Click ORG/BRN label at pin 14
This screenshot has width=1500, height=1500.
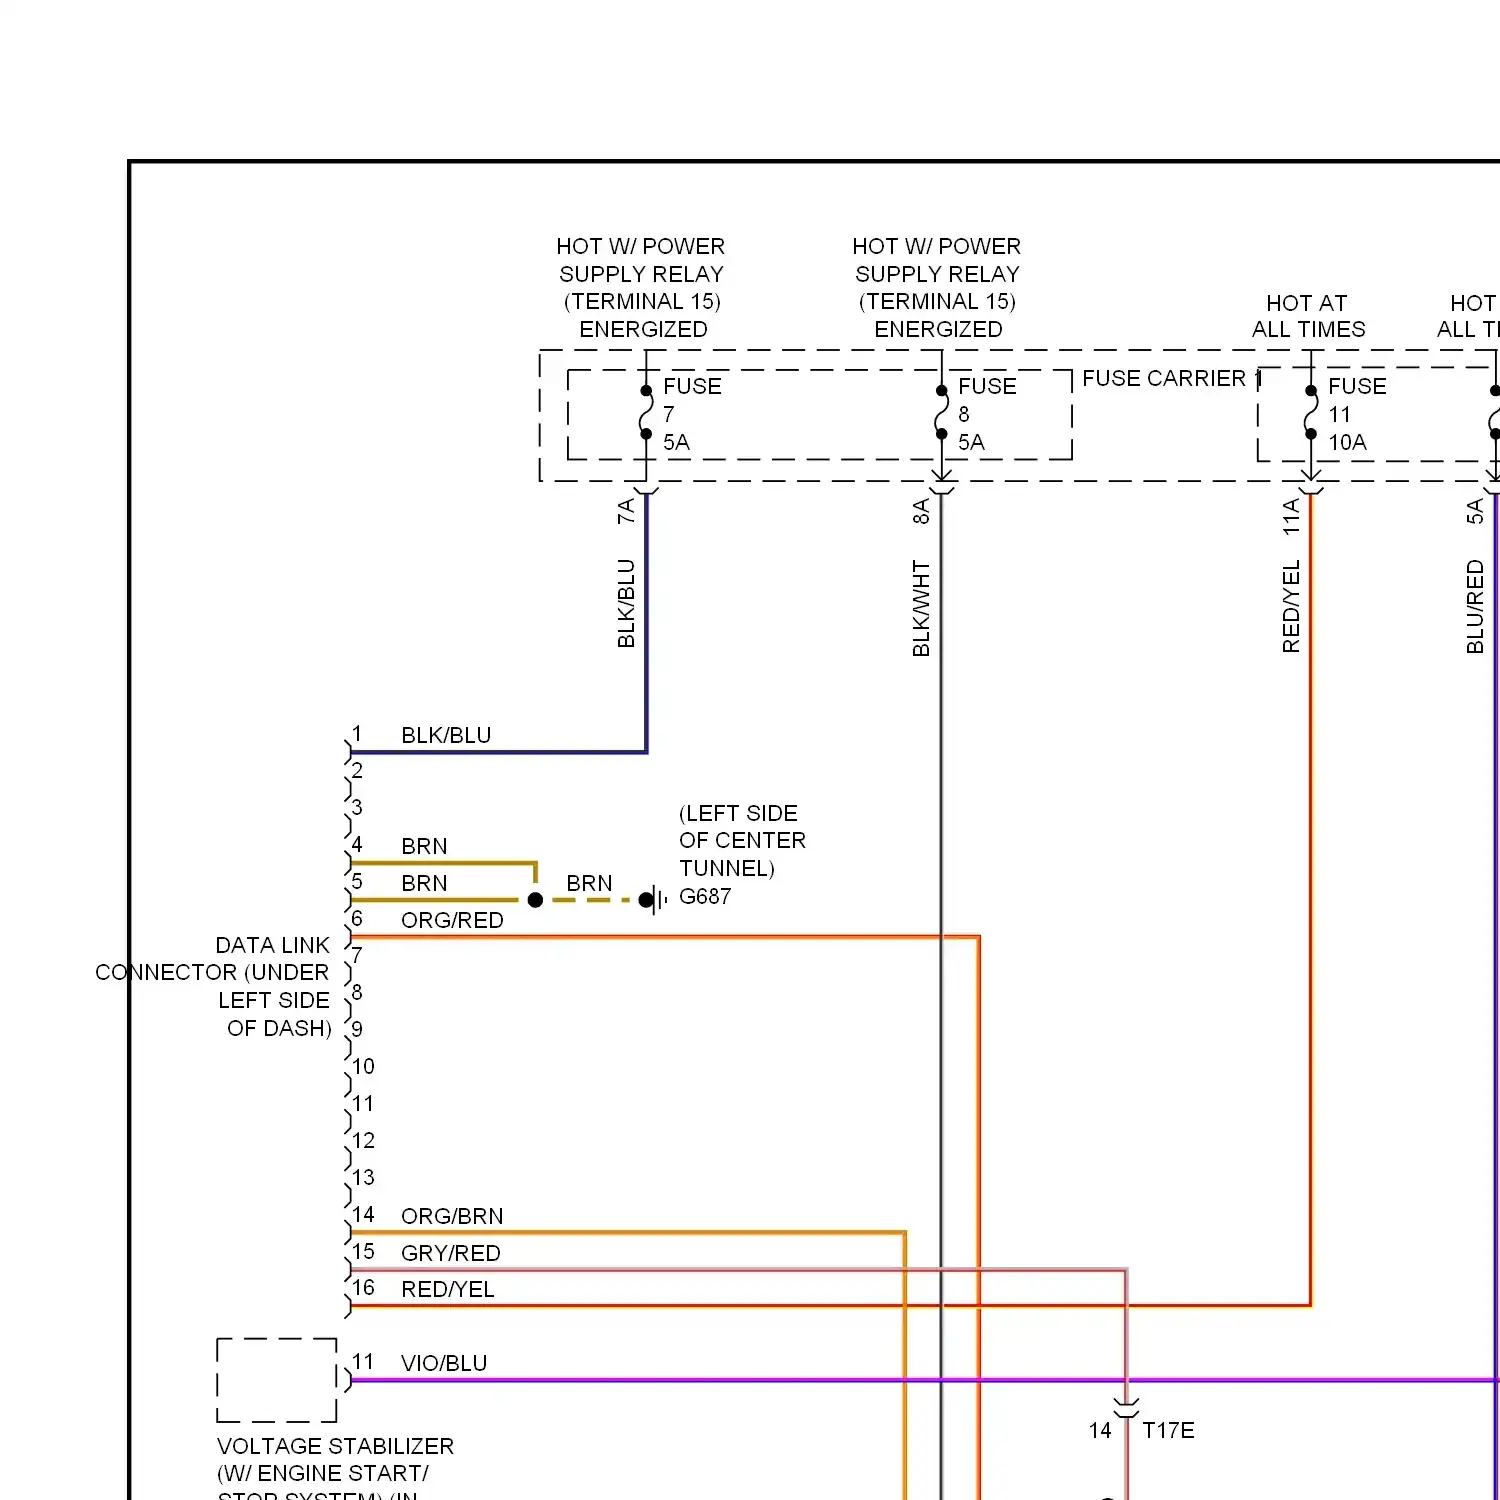click(452, 1216)
